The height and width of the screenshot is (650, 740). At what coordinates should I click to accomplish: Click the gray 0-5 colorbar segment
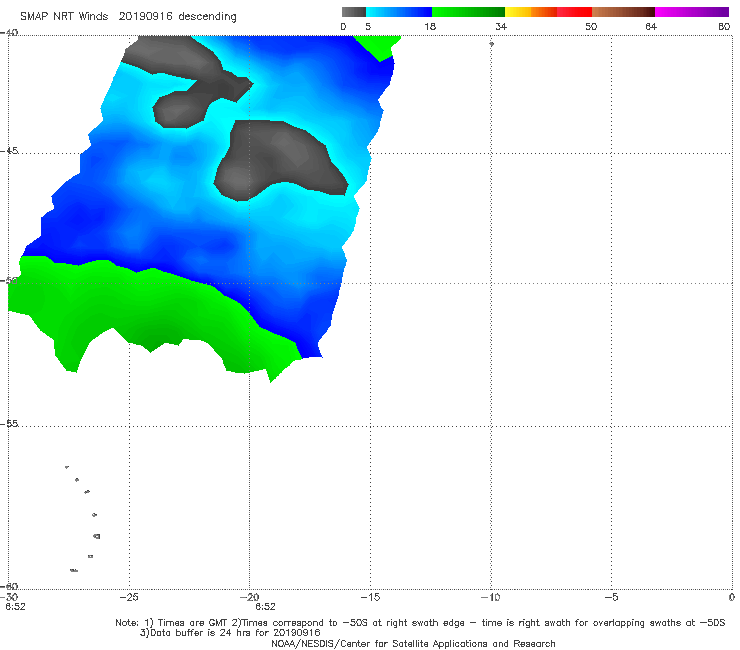(353, 12)
